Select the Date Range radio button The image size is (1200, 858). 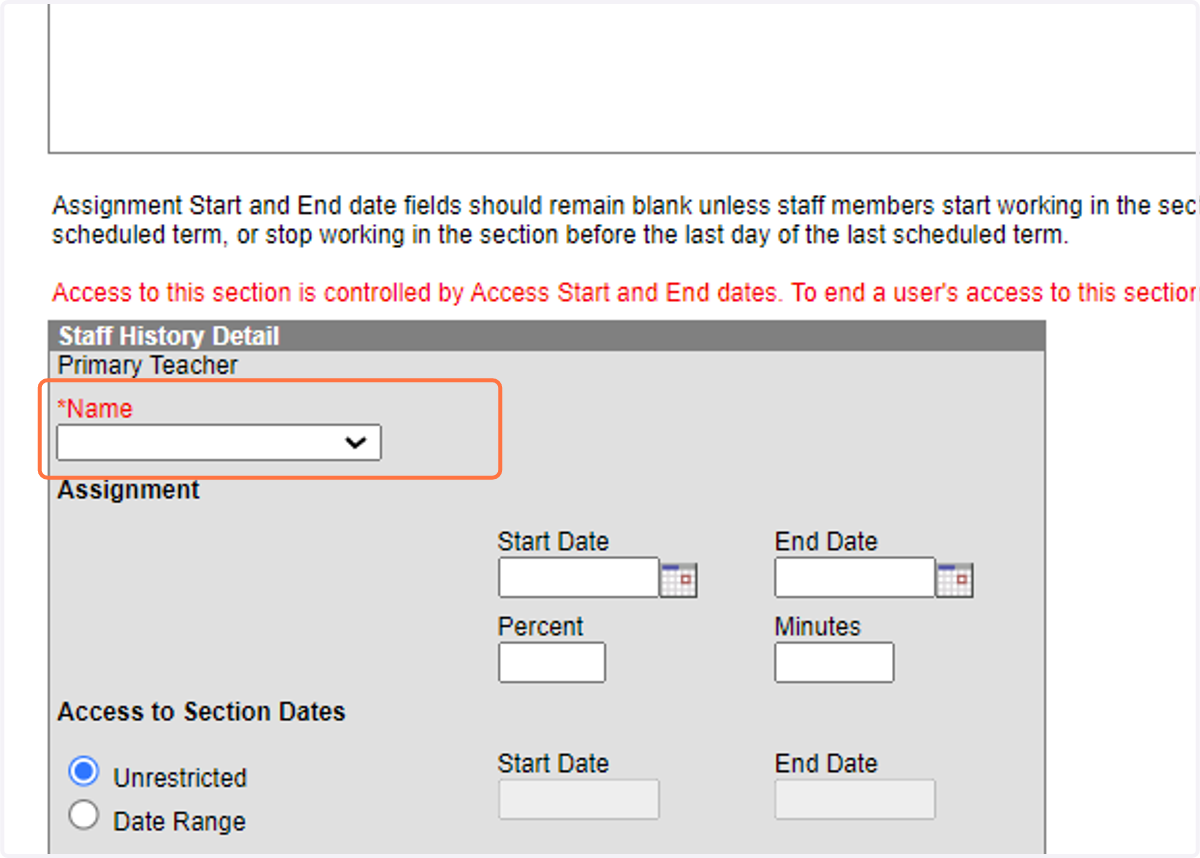[x=84, y=816]
